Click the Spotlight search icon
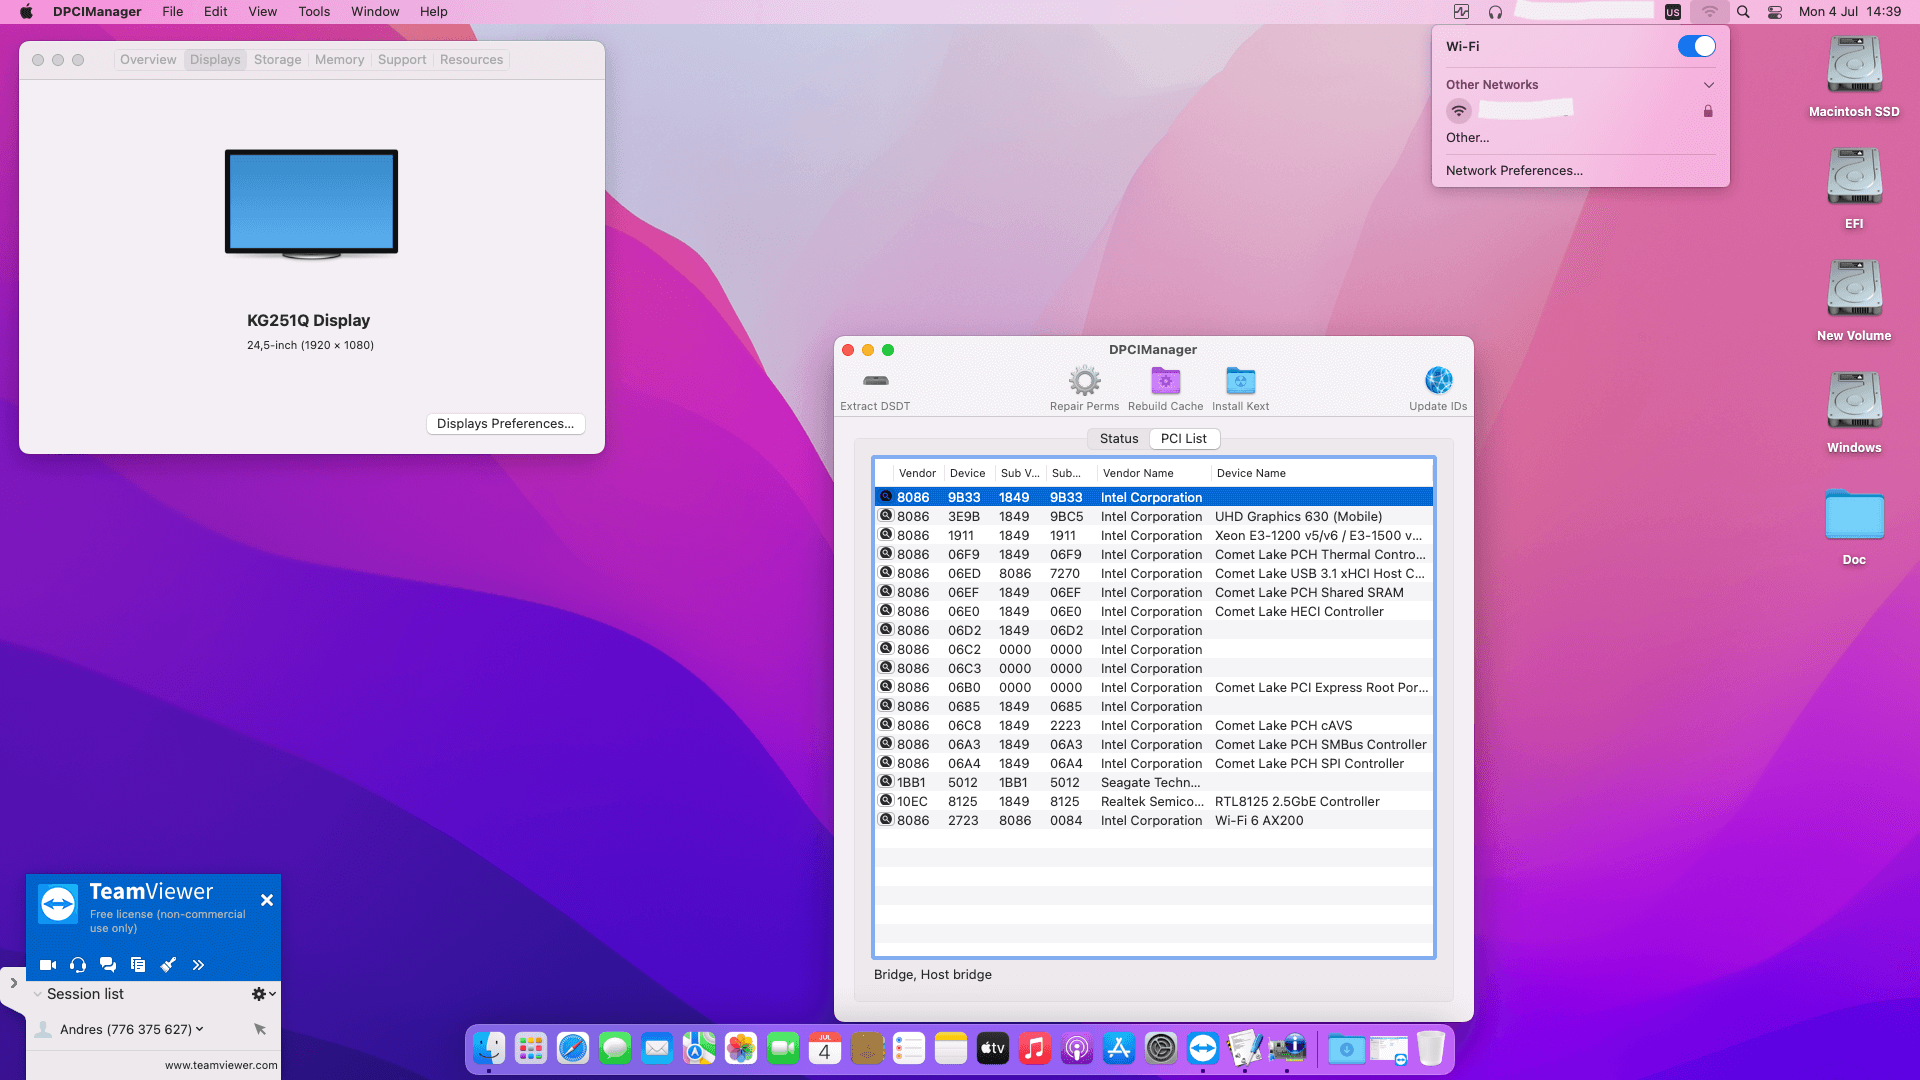Image resolution: width=1920 pixels, height=1080 pixels. pos(1743,12)
